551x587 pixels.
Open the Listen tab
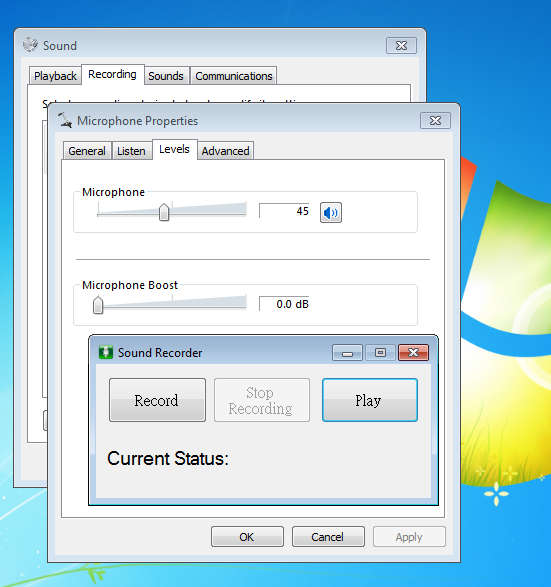click(131, 151)
